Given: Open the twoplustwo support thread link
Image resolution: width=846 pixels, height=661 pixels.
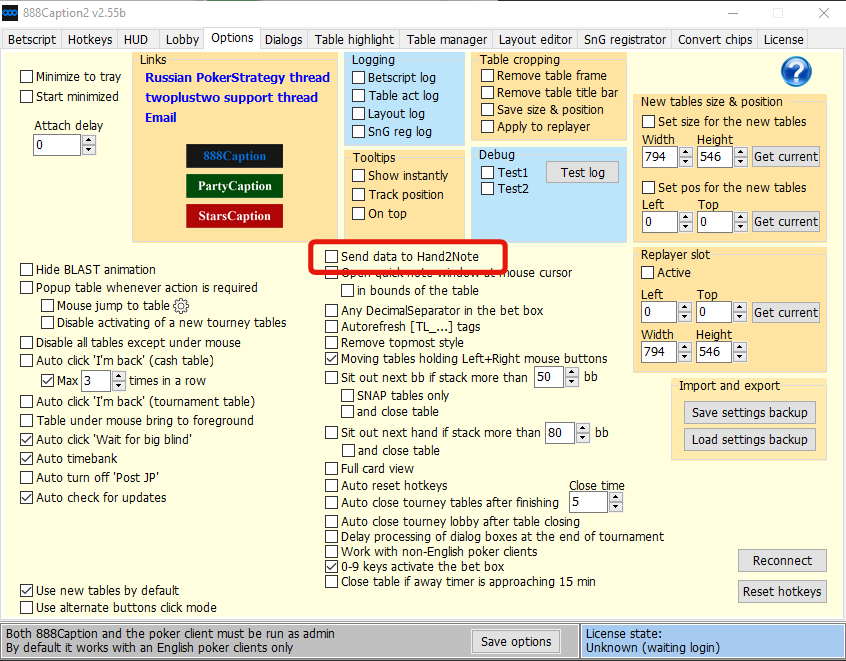Looking at the screenshot, I should click(231, 98).
